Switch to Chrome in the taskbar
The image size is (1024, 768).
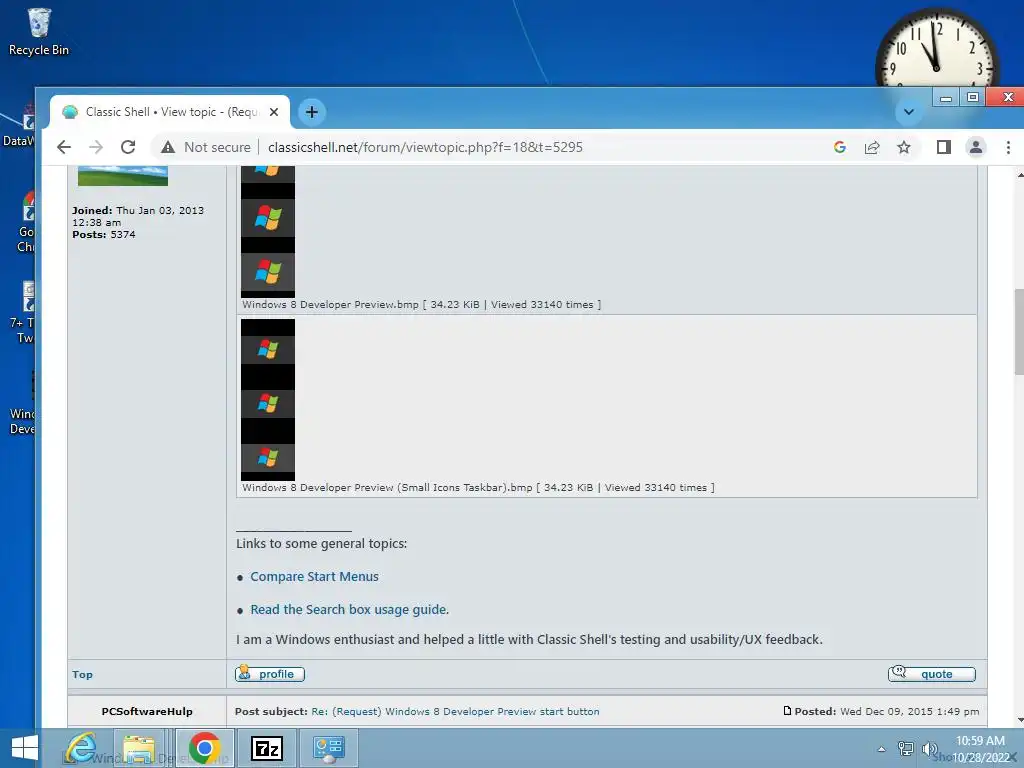pyautogui.click(x=204, y=748)
